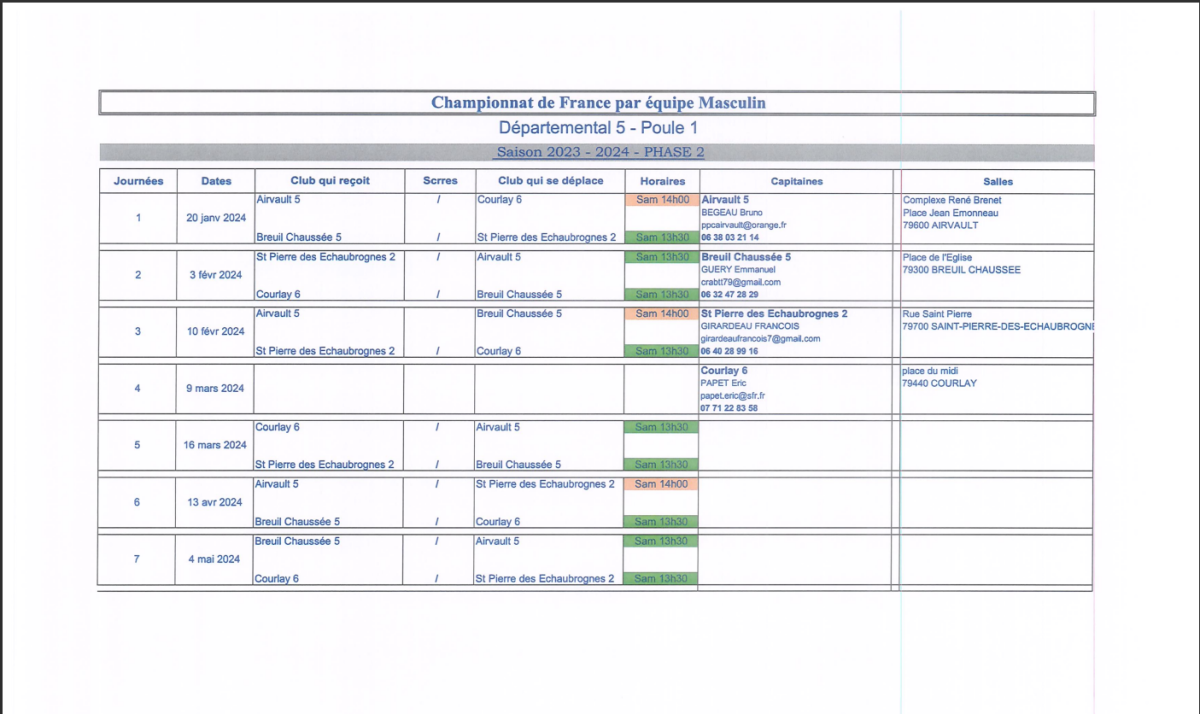Click the Journées column header
Screen dimensions: 1200x714
(x=138, y=181)
